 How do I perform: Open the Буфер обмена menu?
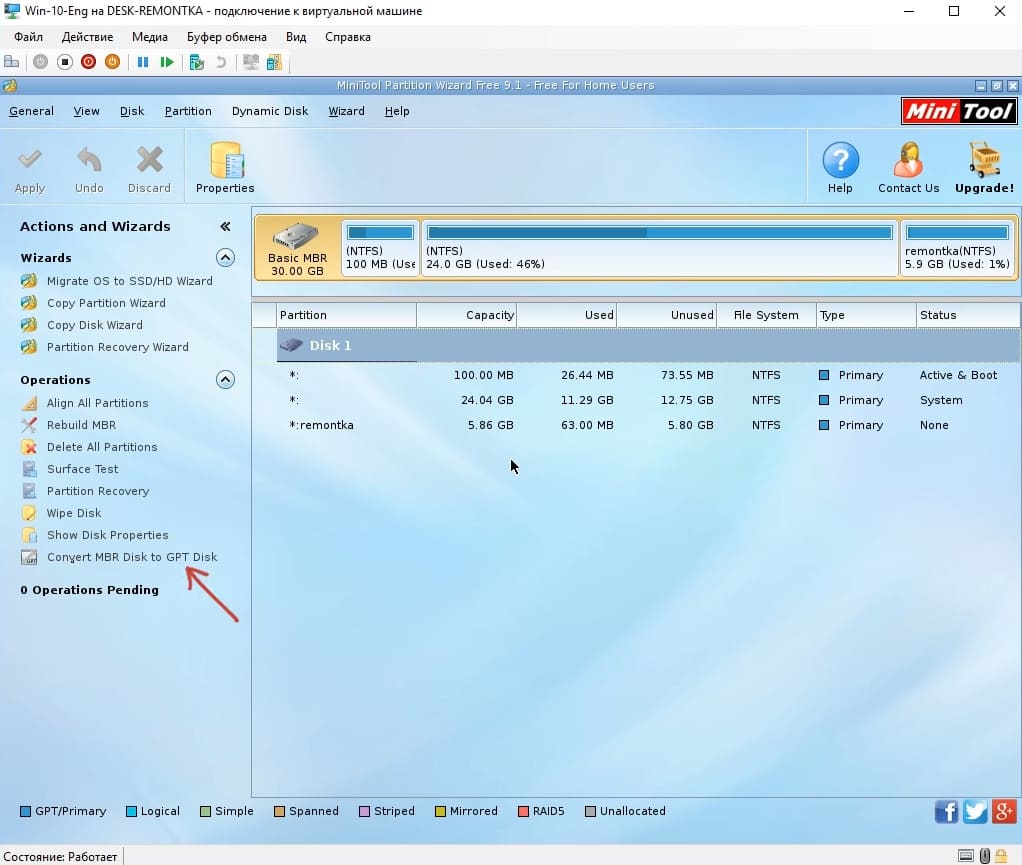tap(227, 37)
